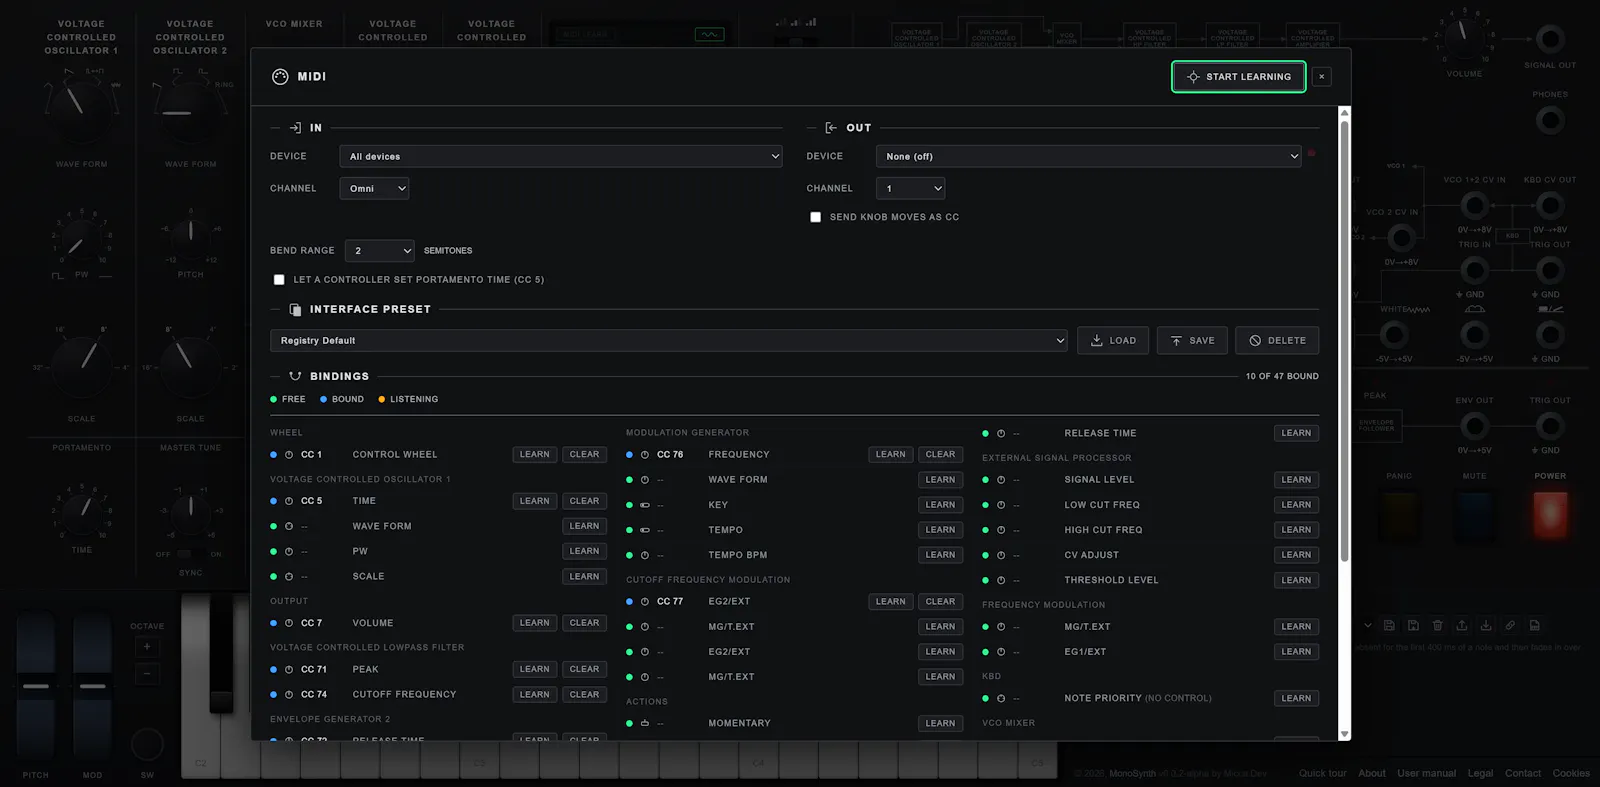
Task: Open the MIDI IN Device dropdown
Action: coord(561,157)
